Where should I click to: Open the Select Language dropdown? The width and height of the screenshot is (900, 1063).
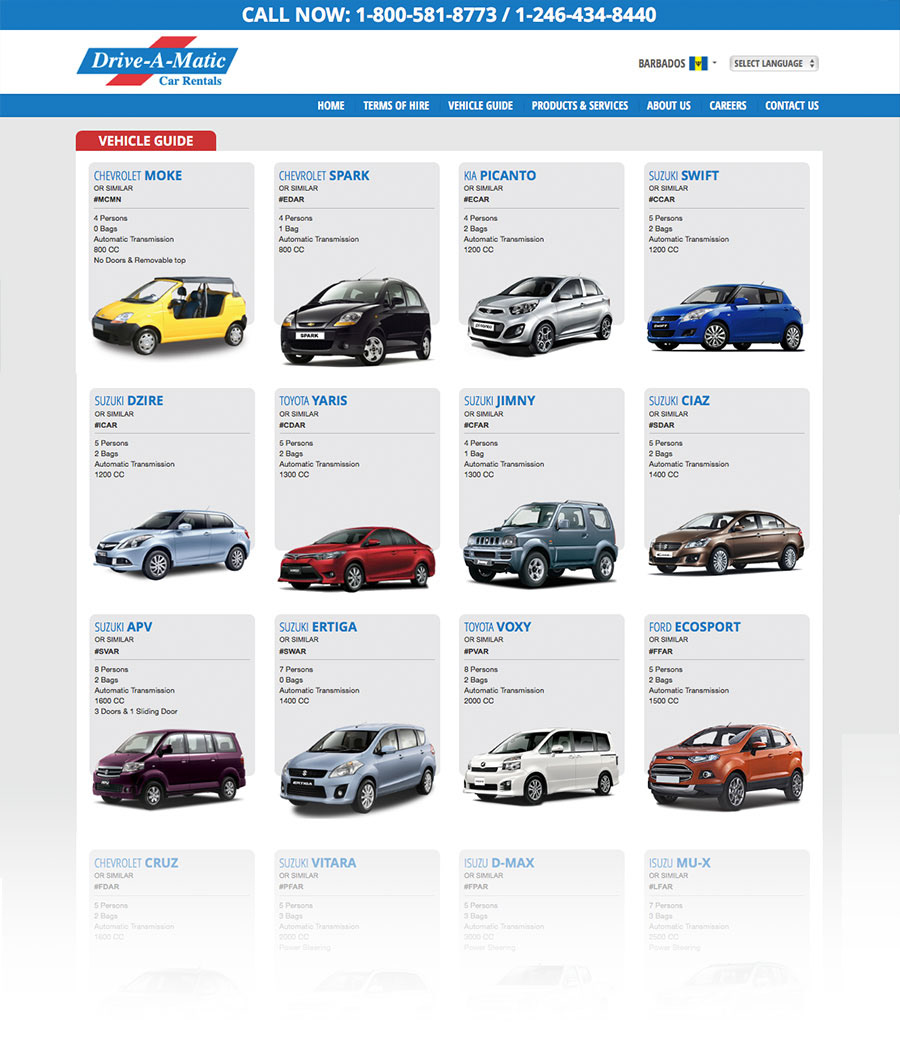click(x=774, y=63)
